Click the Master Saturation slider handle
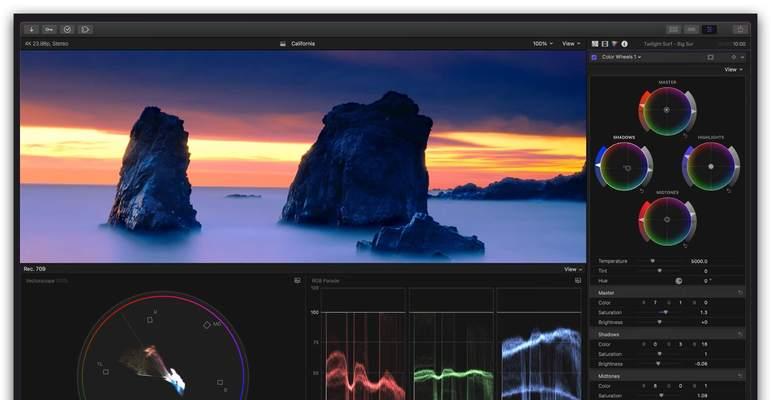This screenshot has width=771, height=400. click(666, 312)
